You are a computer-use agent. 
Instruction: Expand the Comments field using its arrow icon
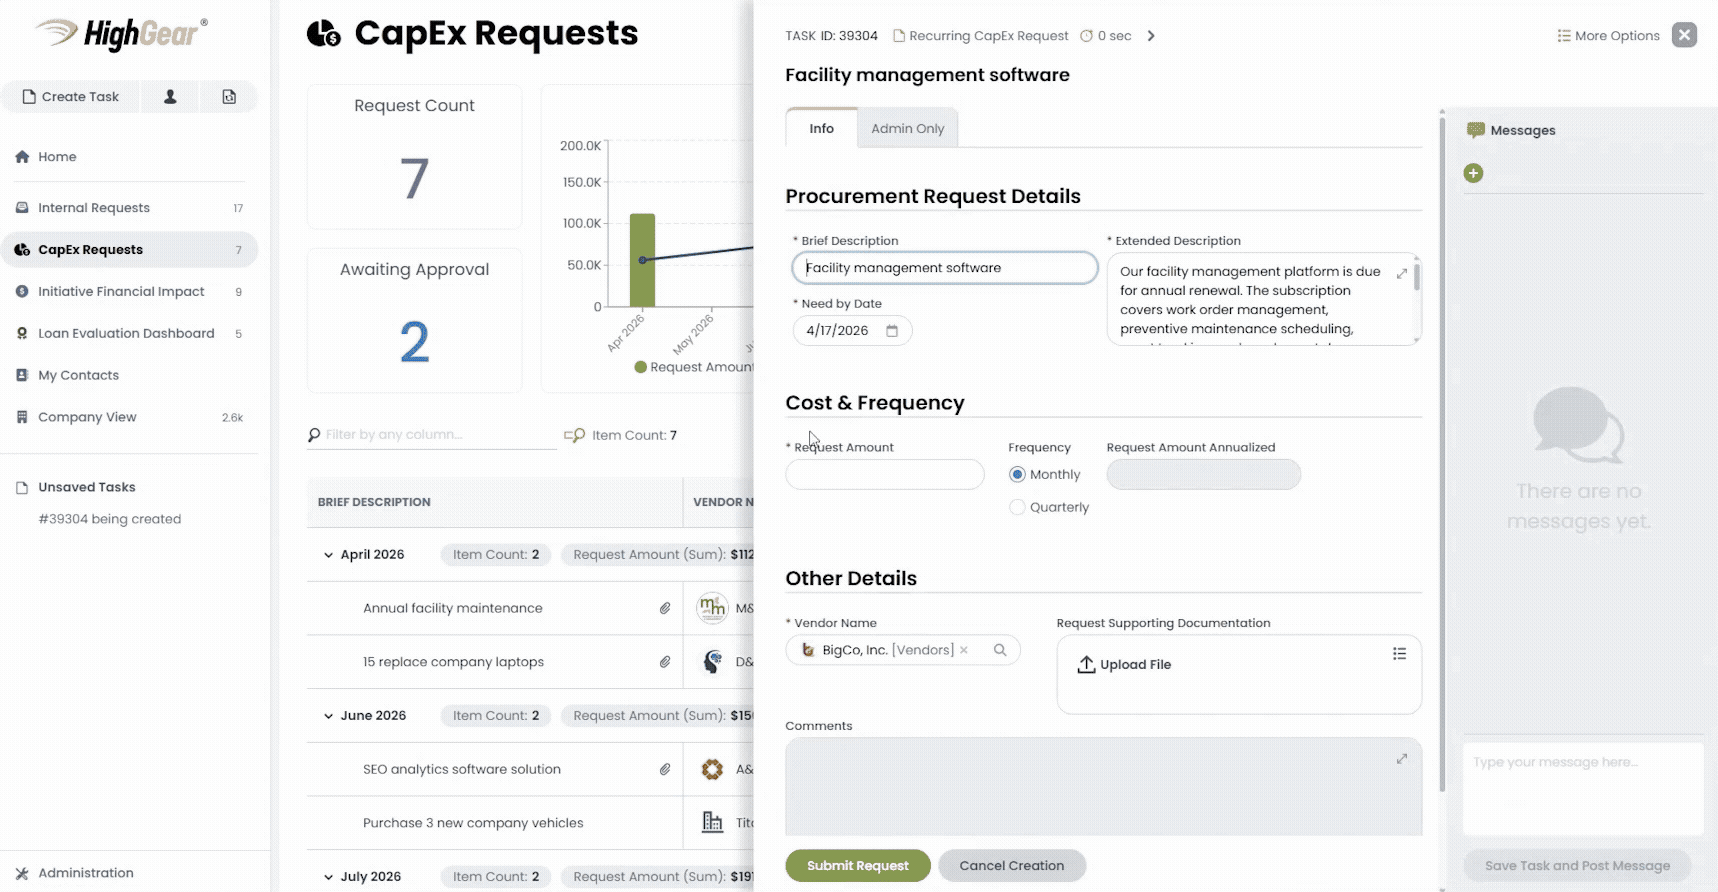(x=1401, y=759)
